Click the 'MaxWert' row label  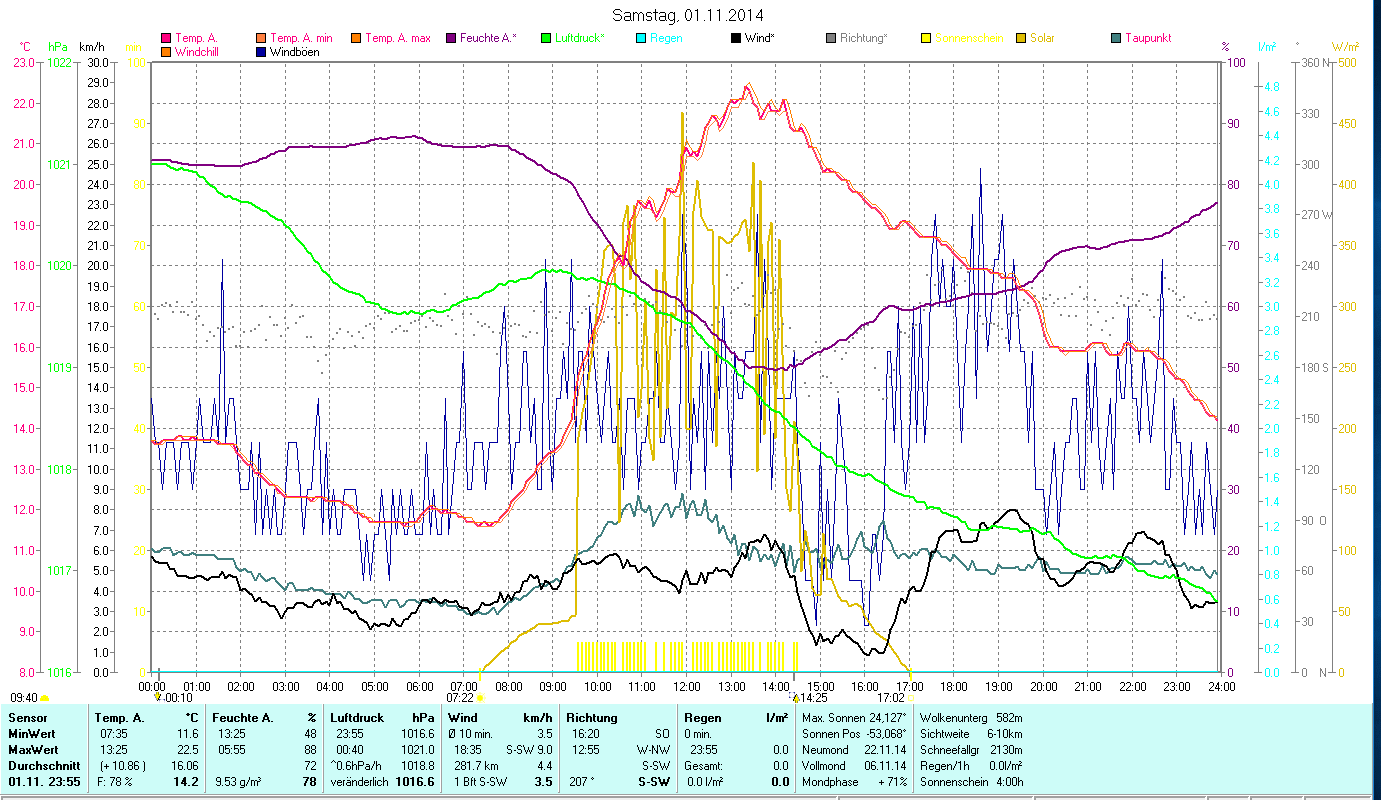click(33, 750)
